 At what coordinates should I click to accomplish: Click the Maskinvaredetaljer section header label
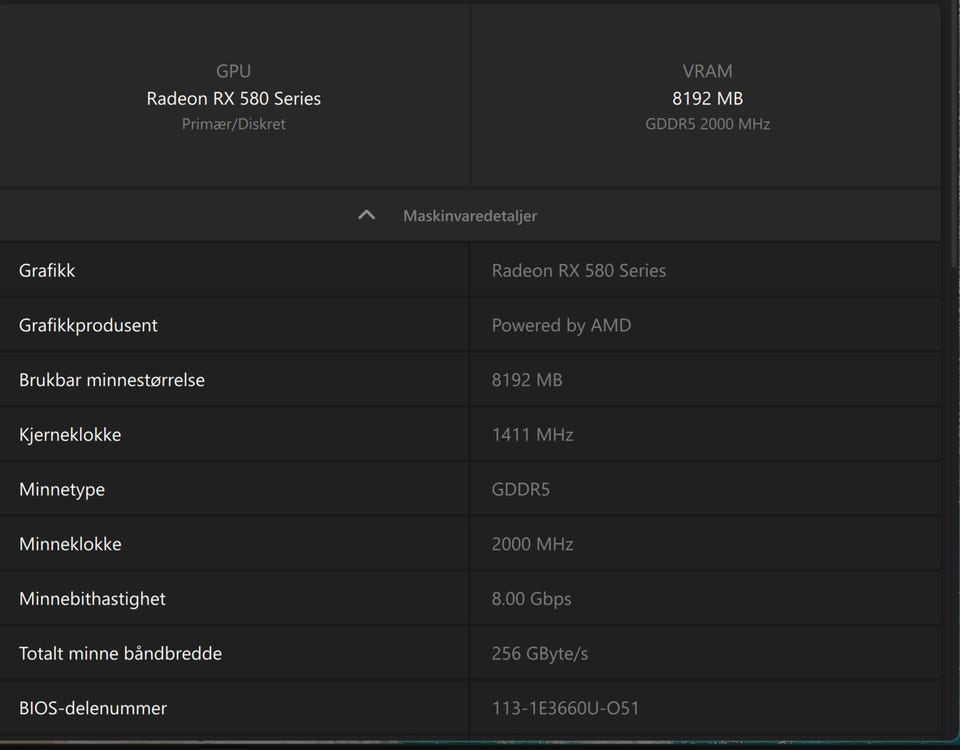(x=469, y=216)
